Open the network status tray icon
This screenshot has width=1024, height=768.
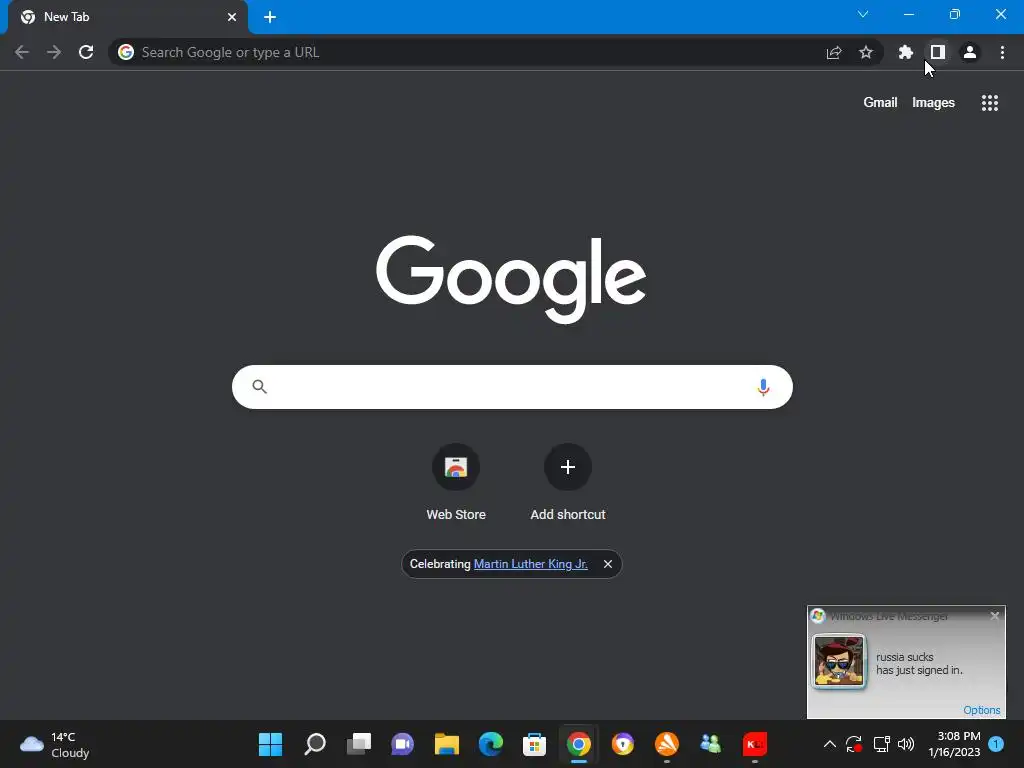click(x=882, y=744)
